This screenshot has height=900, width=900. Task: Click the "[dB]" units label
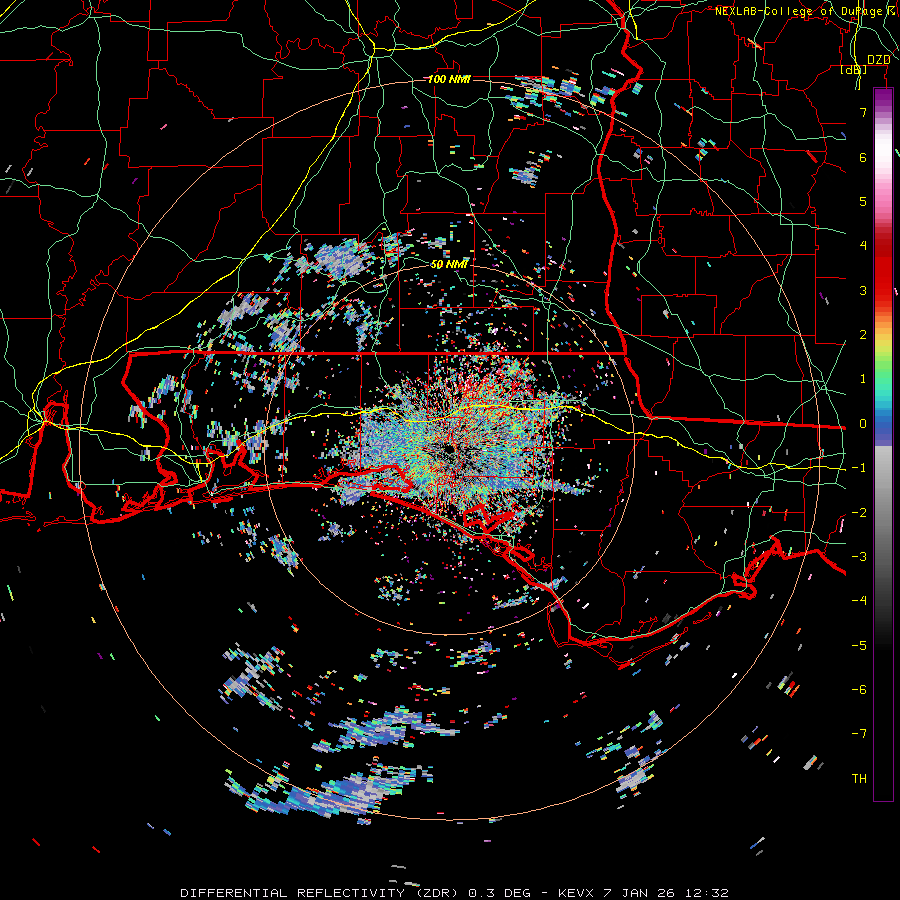click(854, 69)
